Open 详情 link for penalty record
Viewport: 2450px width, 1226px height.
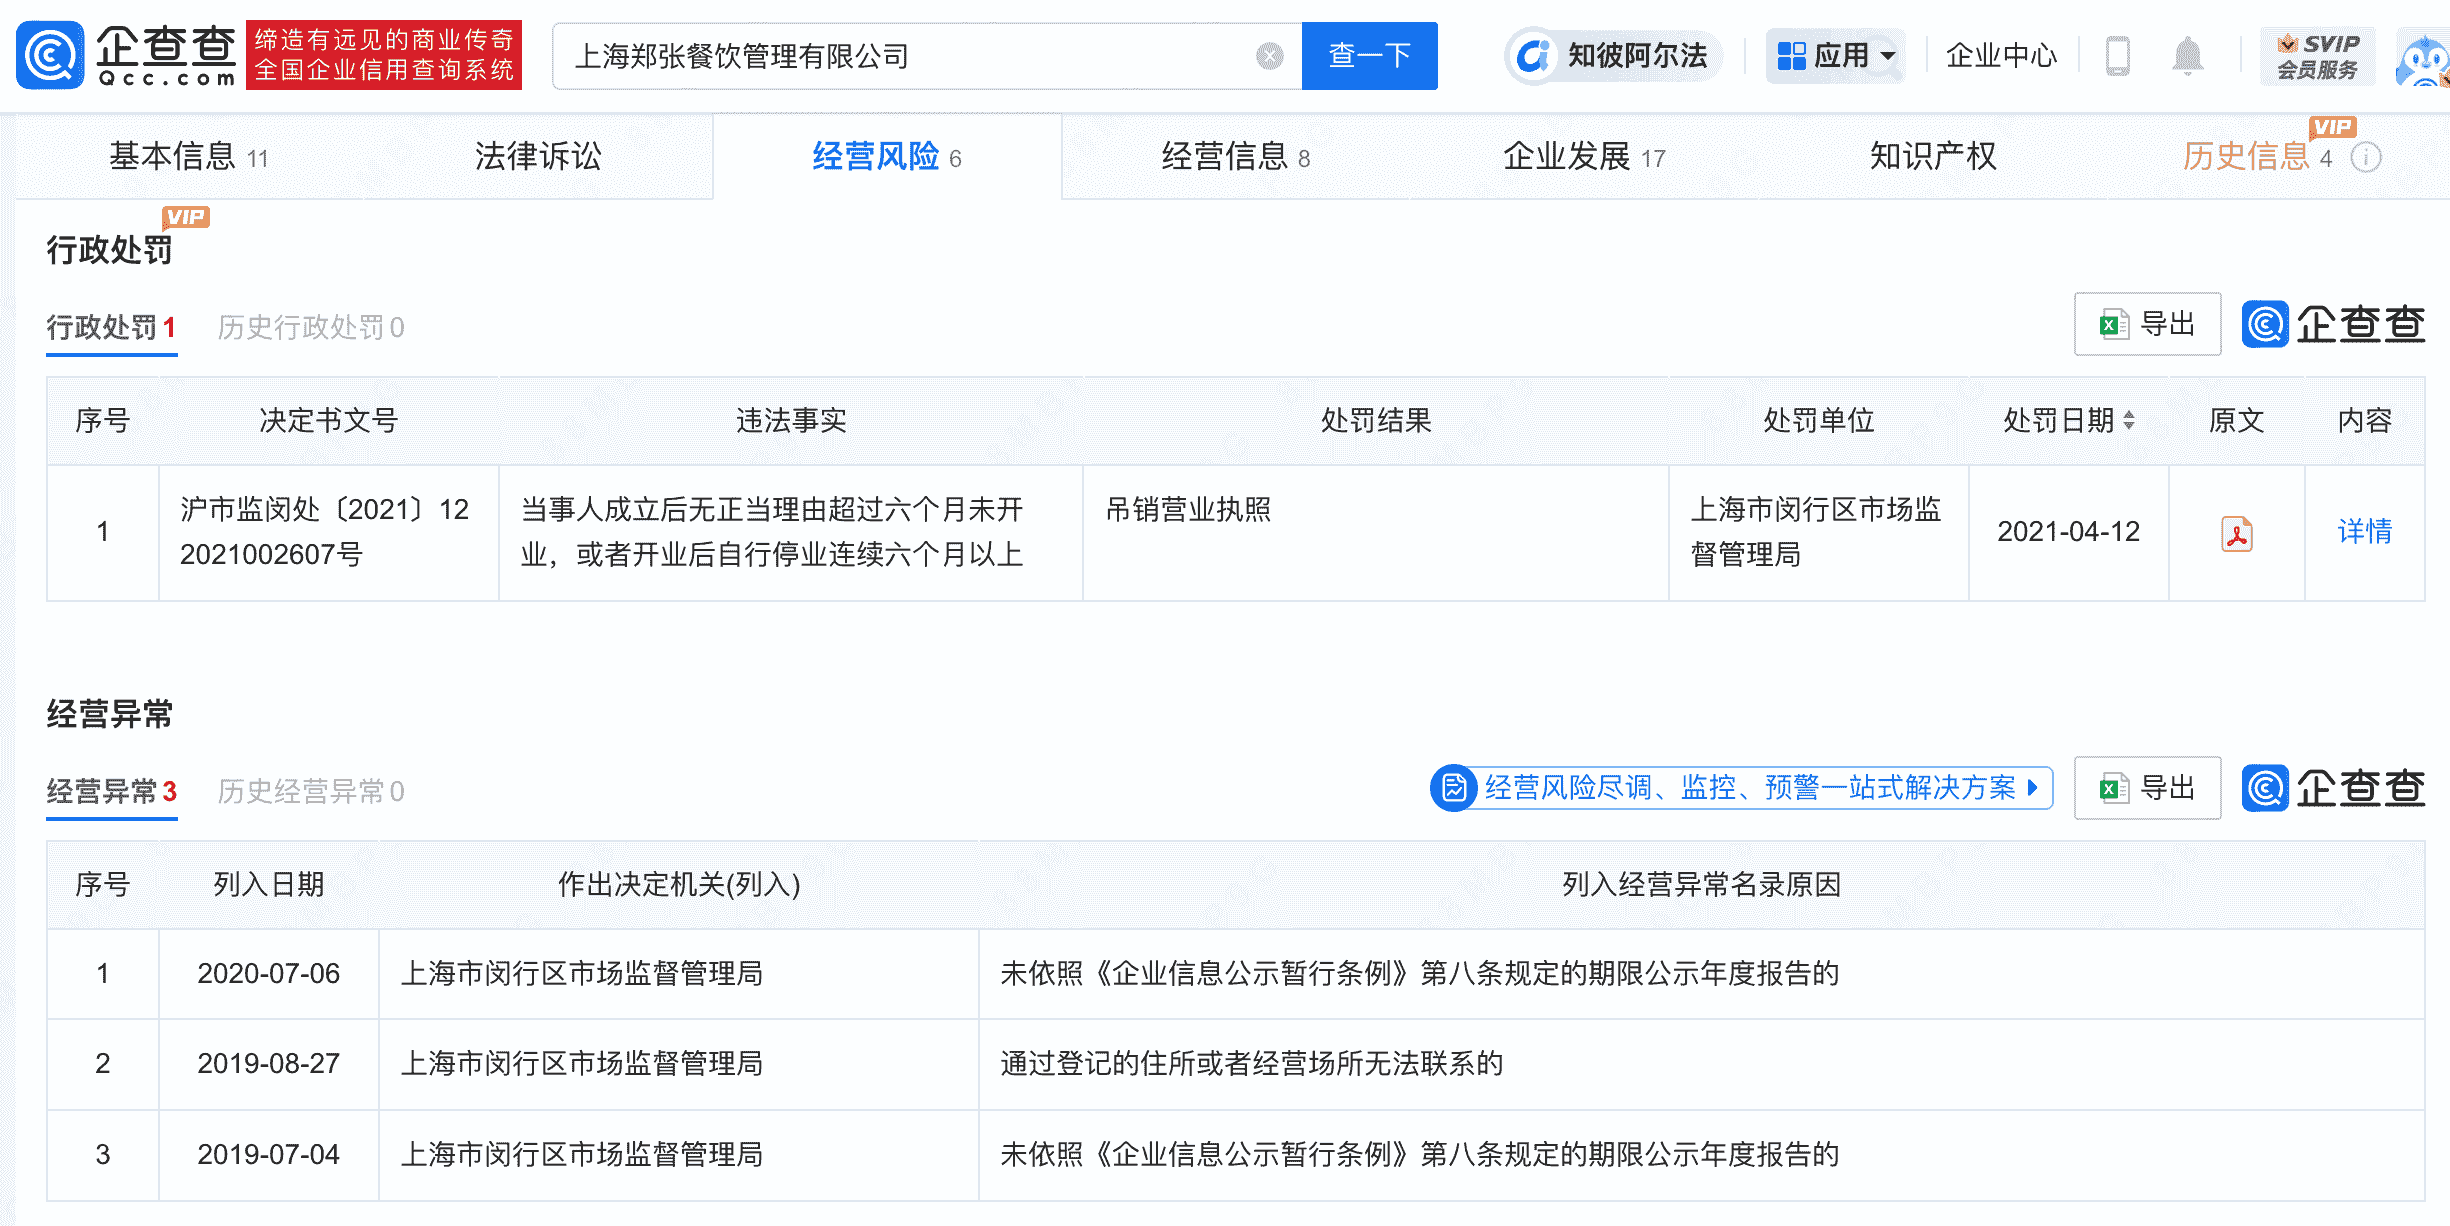[x=2364, y=531]
